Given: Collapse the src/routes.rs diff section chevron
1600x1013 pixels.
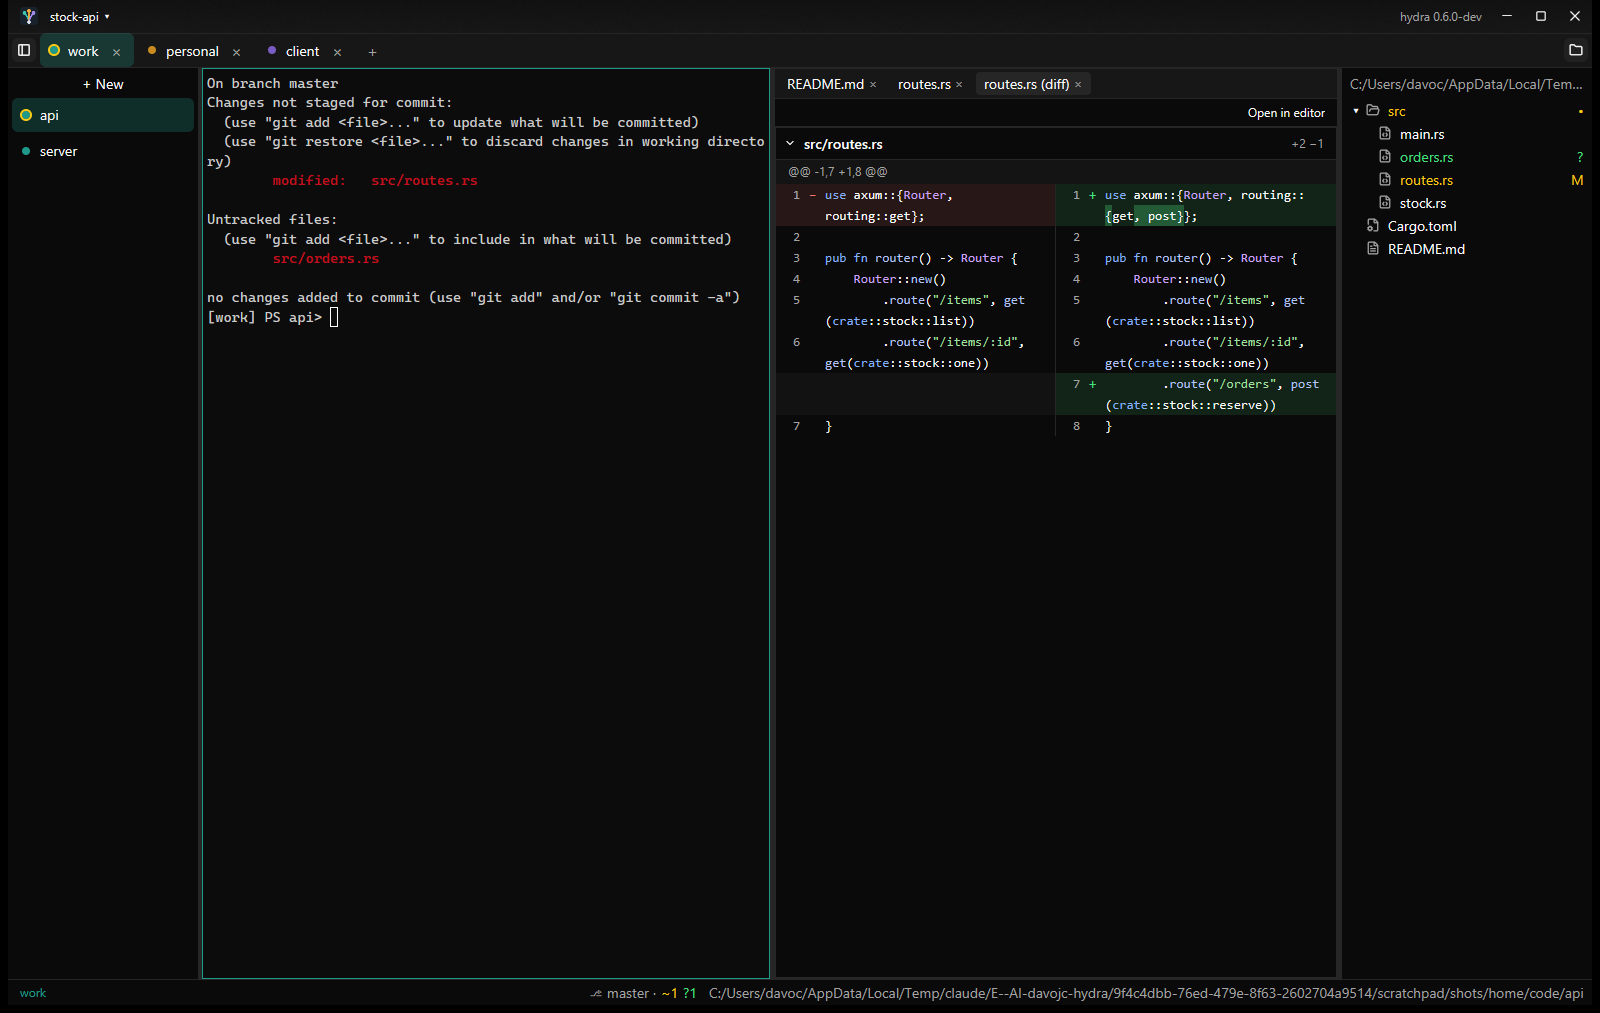Looking at the screenshot, I should click(x=790, y=144).
